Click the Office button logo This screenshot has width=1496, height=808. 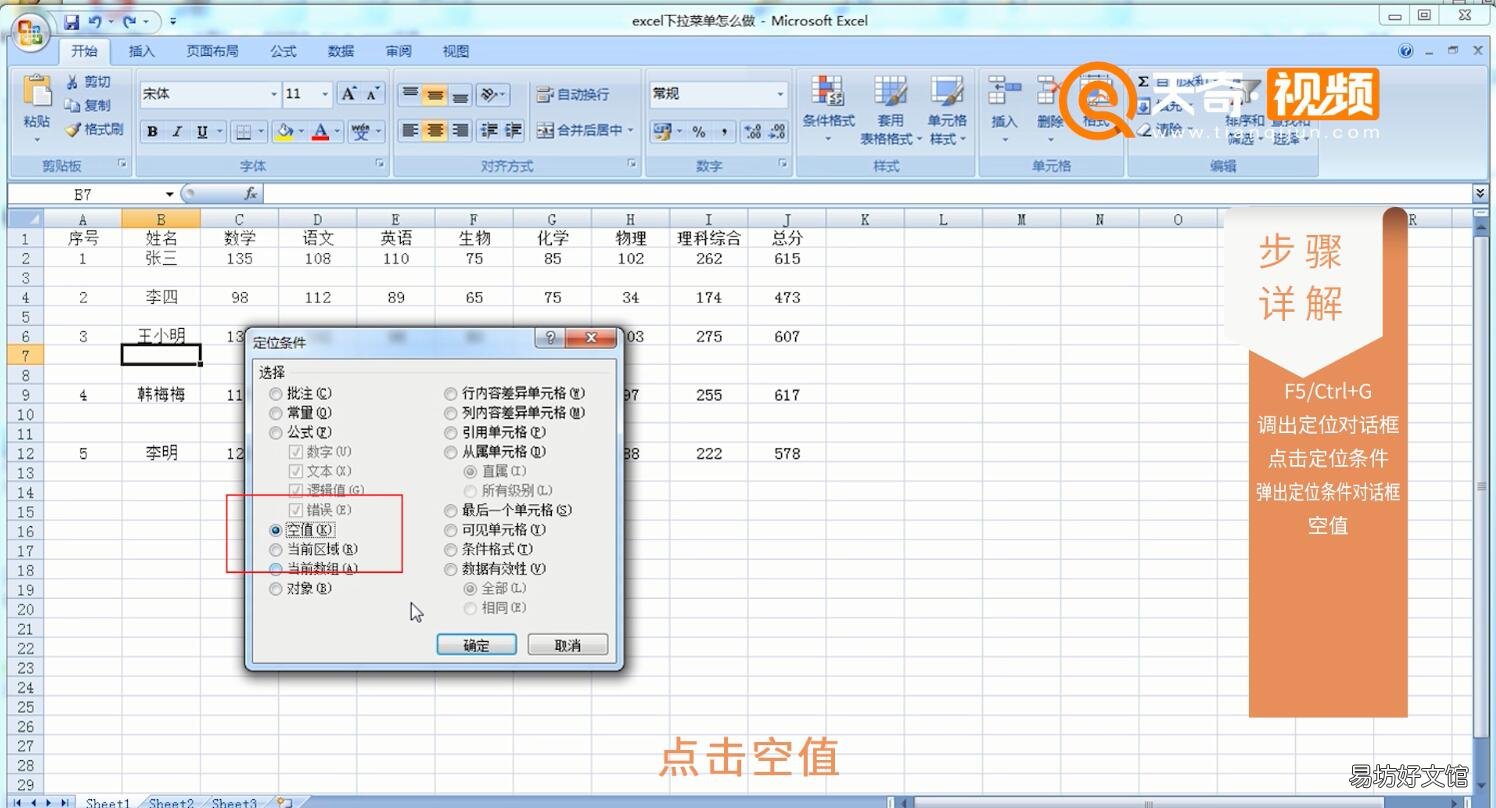[x=31, y=32]
